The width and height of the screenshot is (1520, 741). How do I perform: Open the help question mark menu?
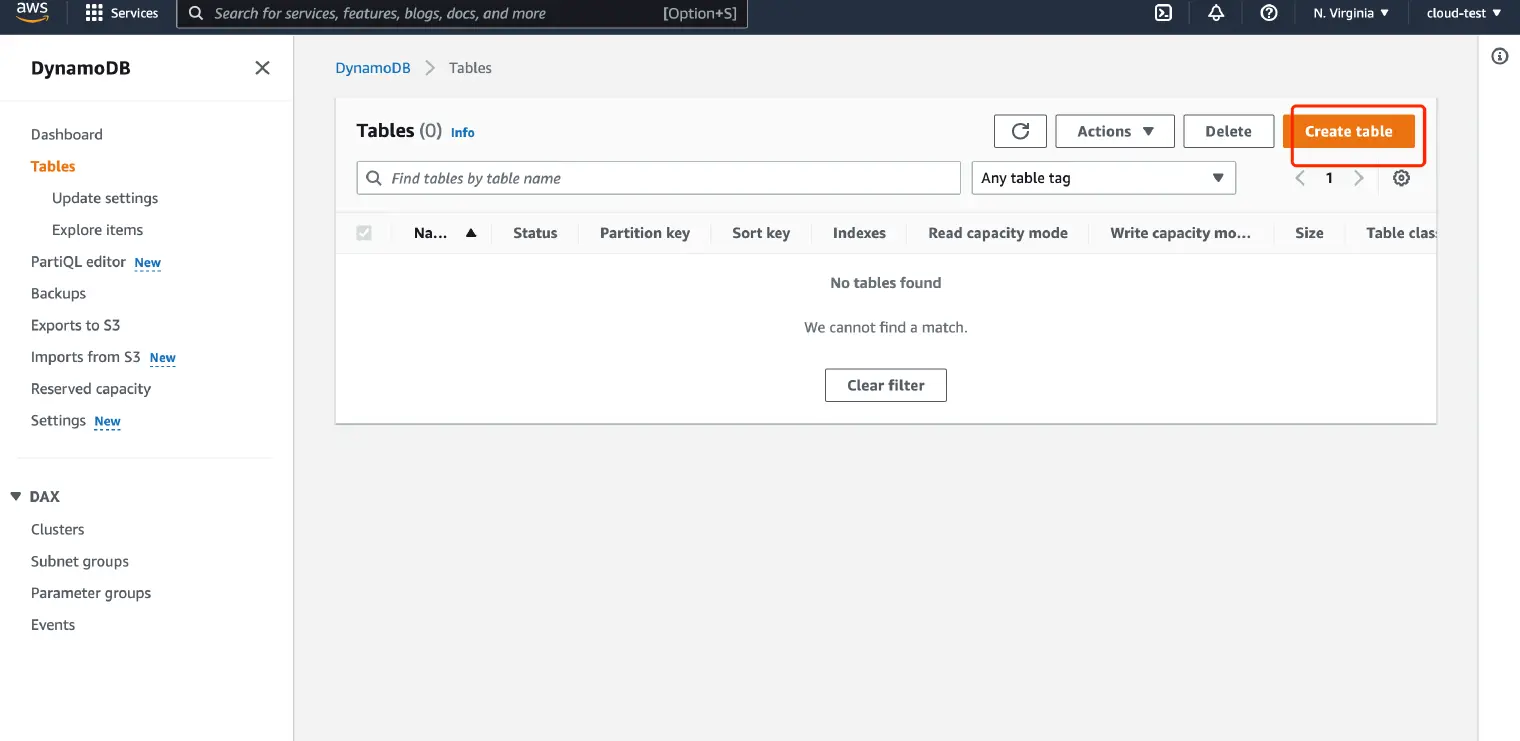(x=1269, y=13)
